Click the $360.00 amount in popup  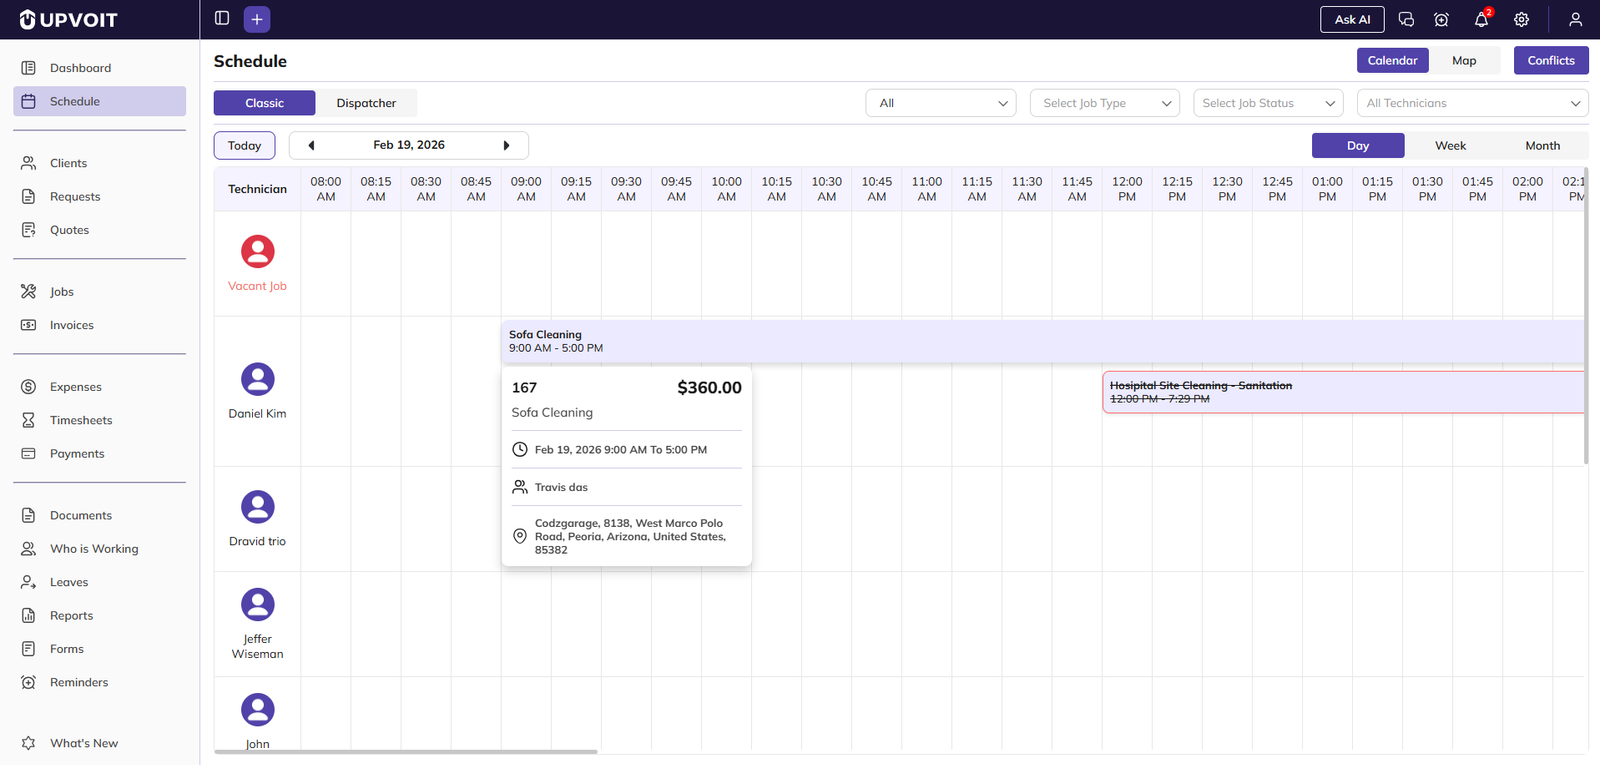coord(709,388)
